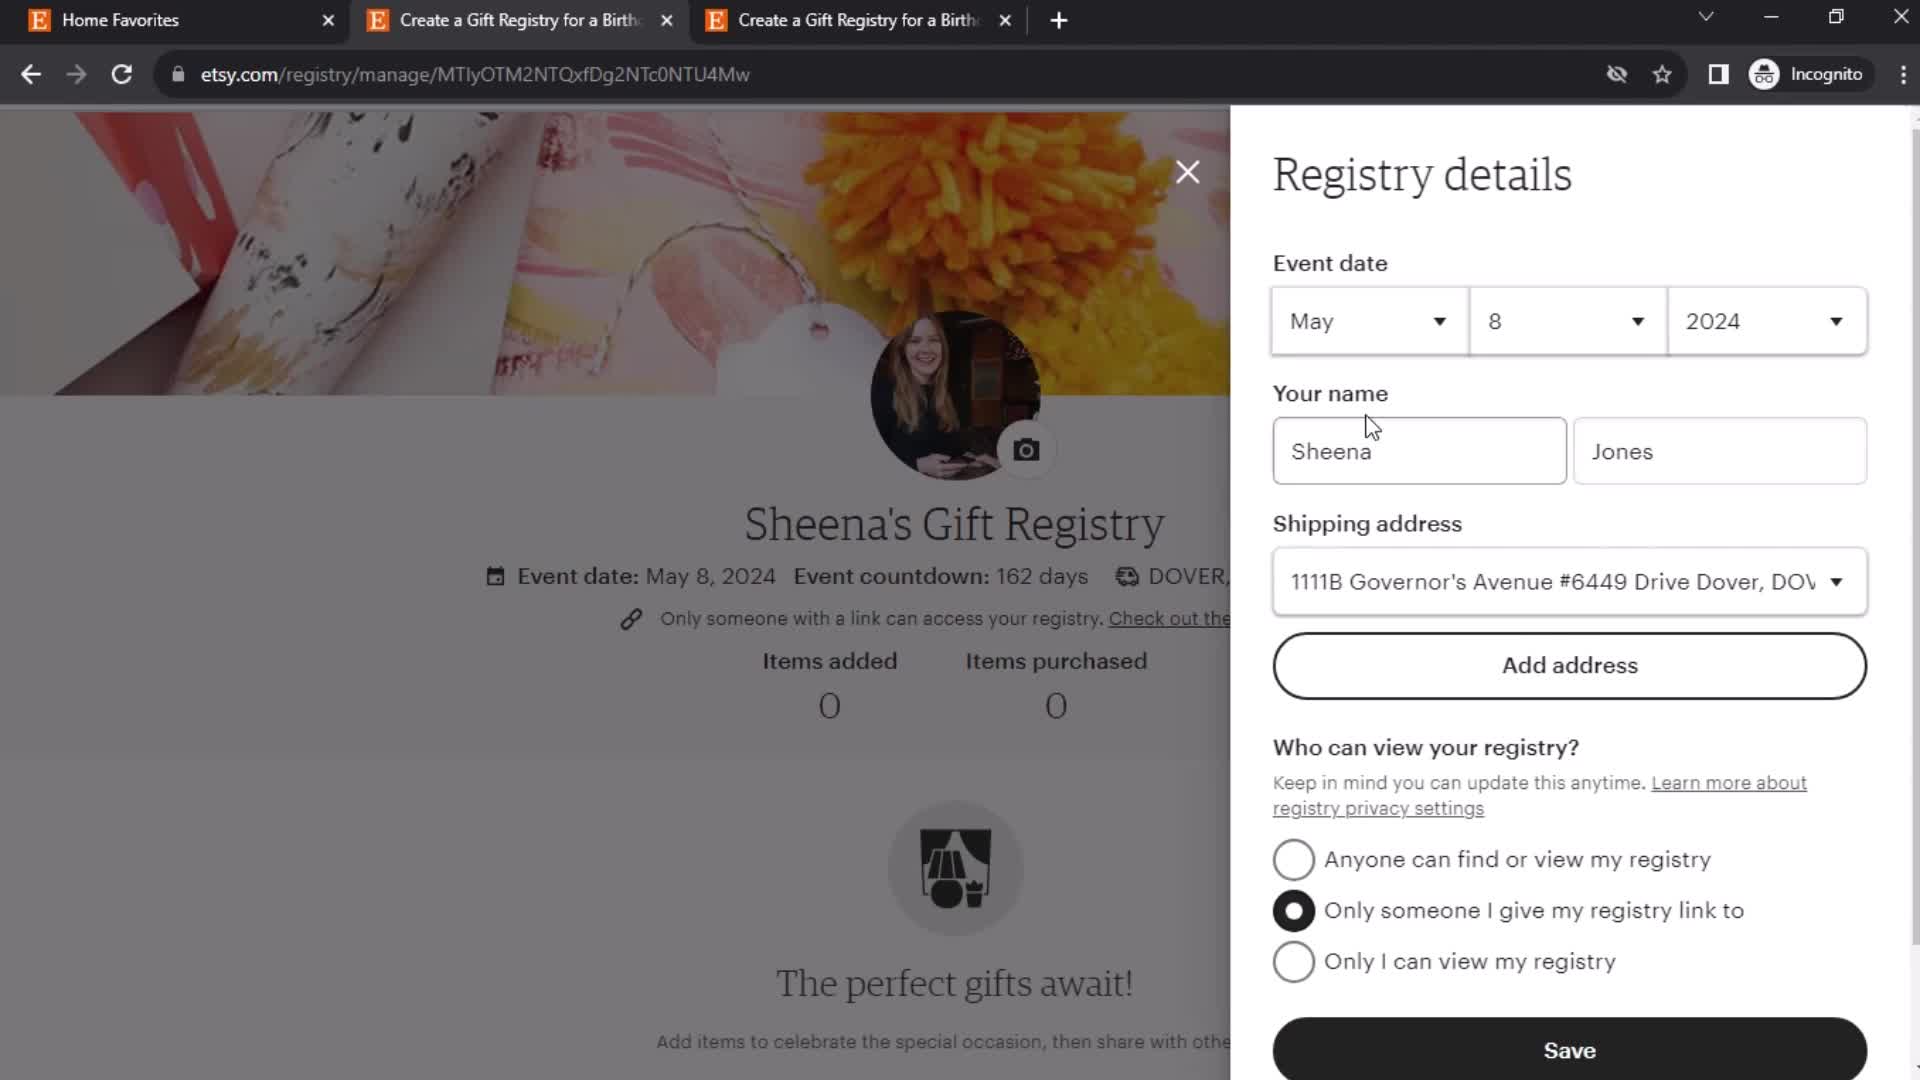This screenshot has width=1920, height=1080.
Task: Click the bookmark/star icon in browser toolbar
Action: pyautogui.click(x=1663, y=74)
